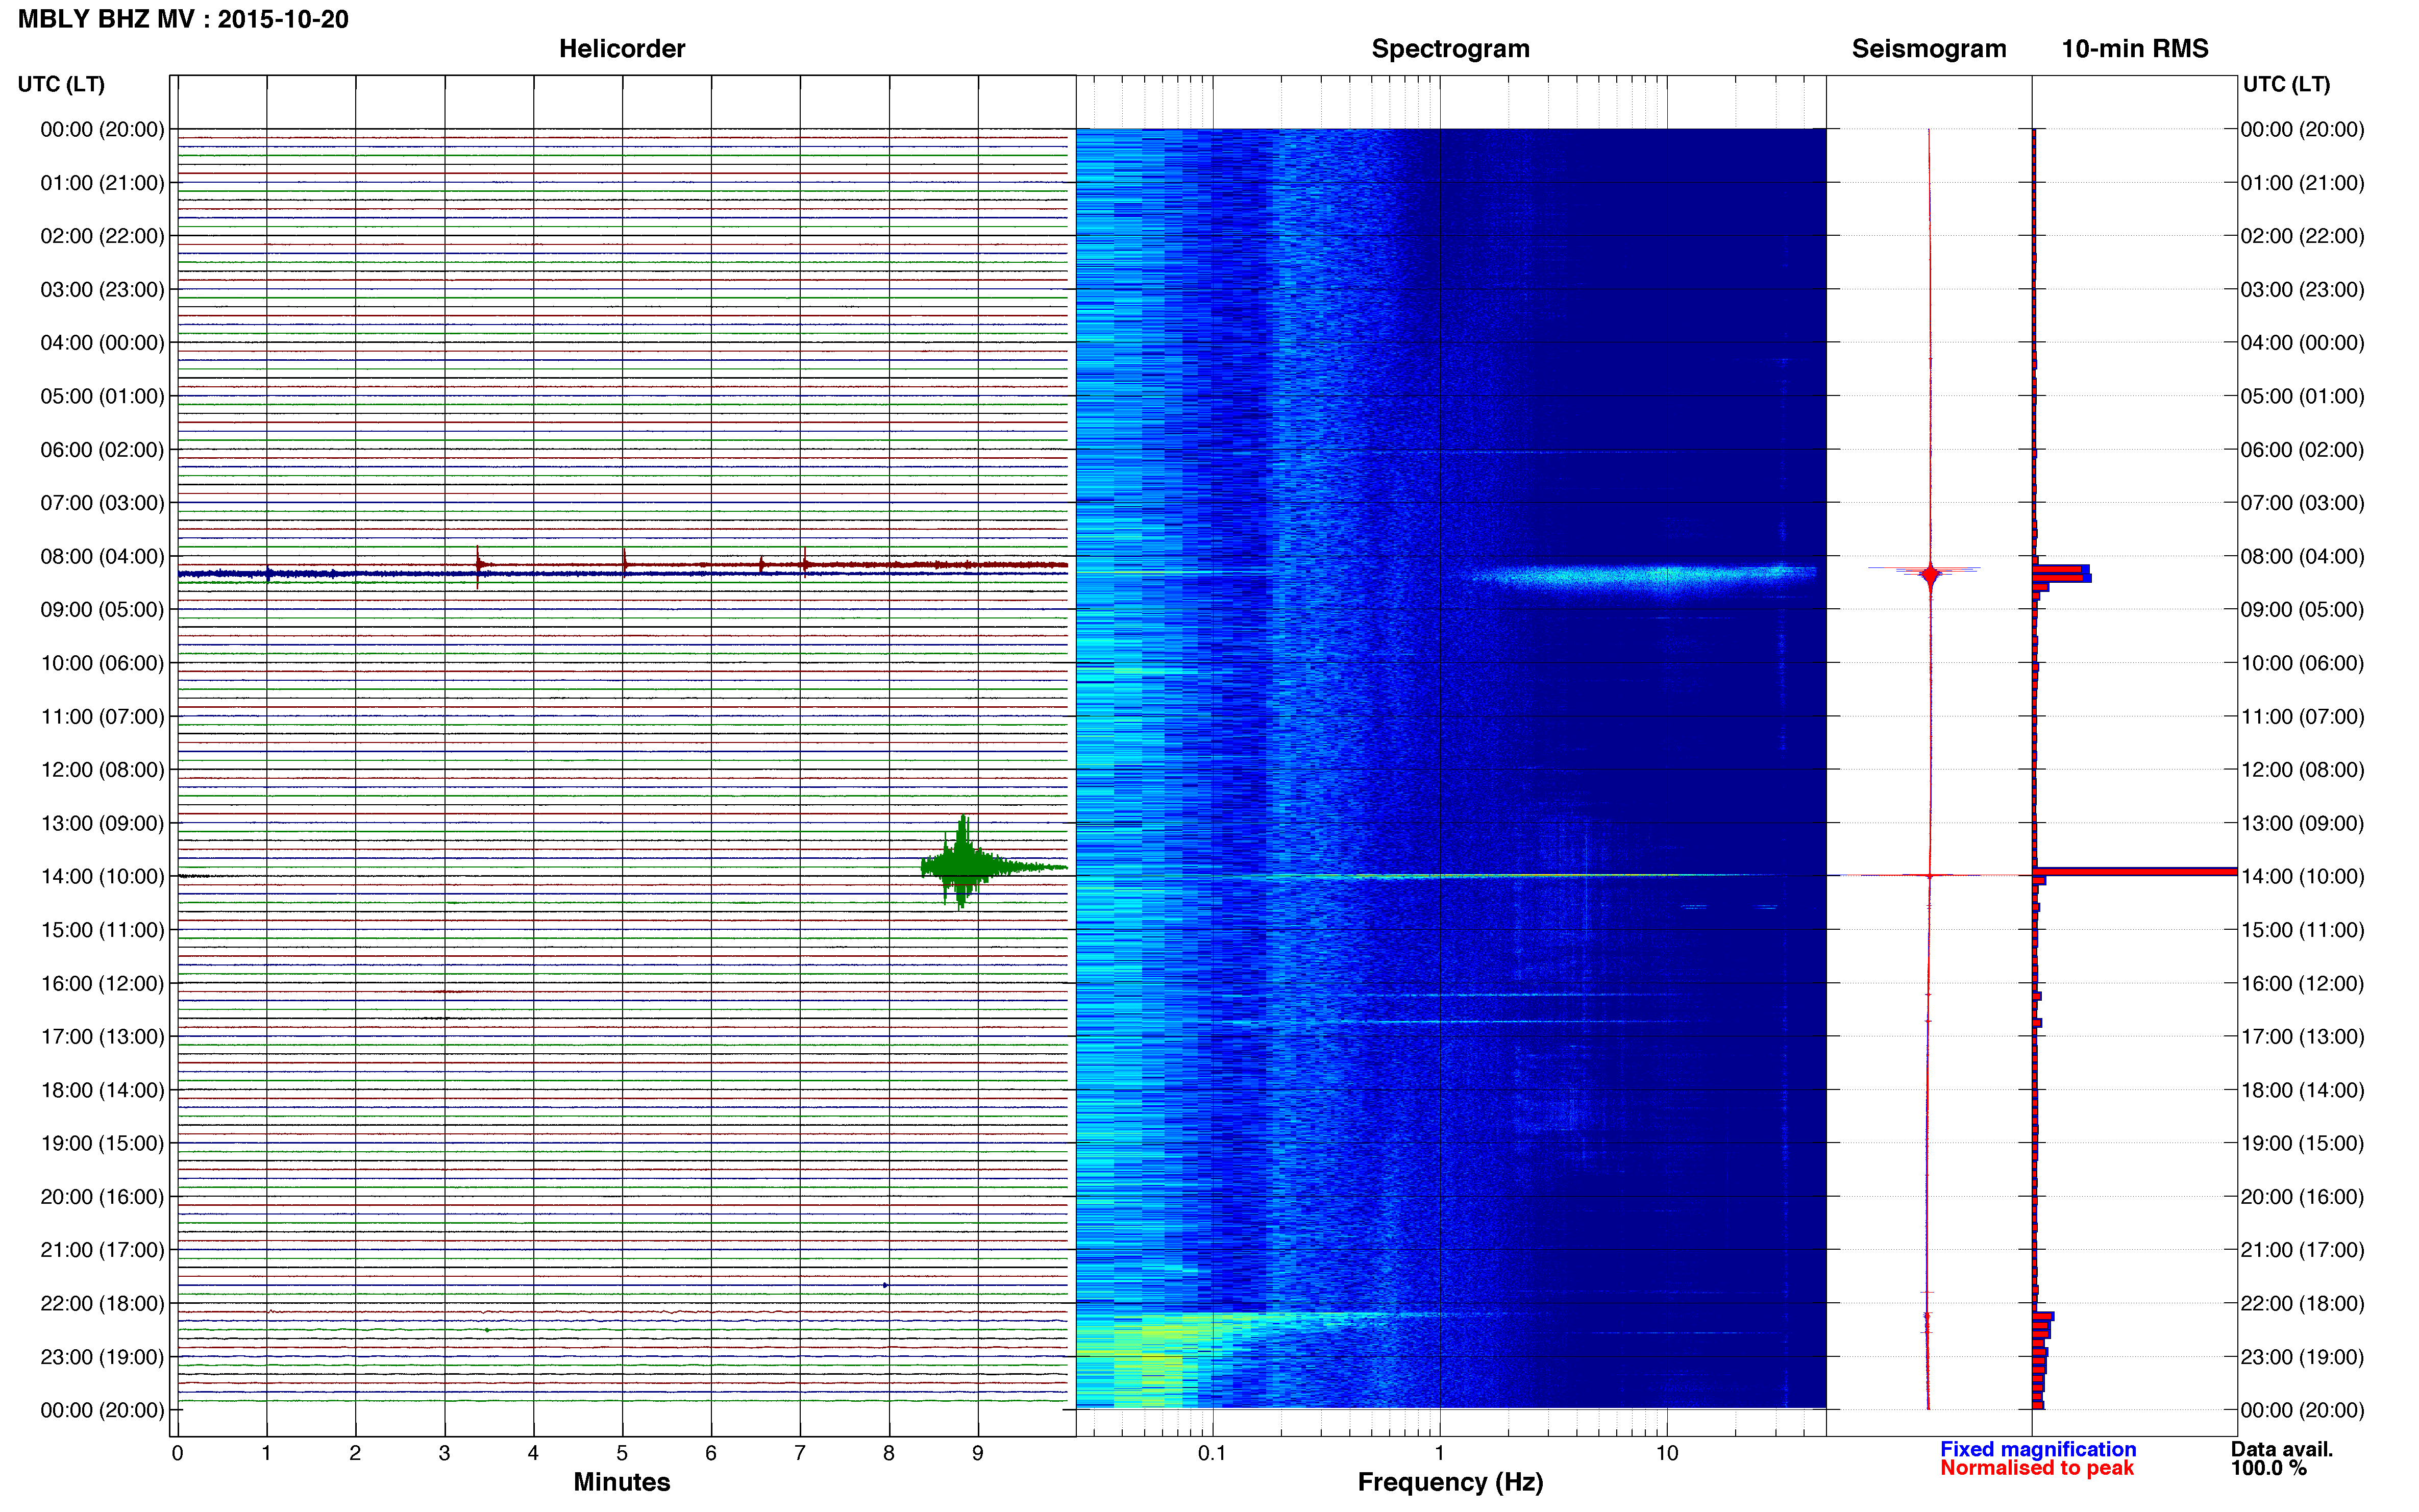2419x1512 pixels.
Task: Click the 'Spectrogram' panel heading
Action: pos(1450,49)
